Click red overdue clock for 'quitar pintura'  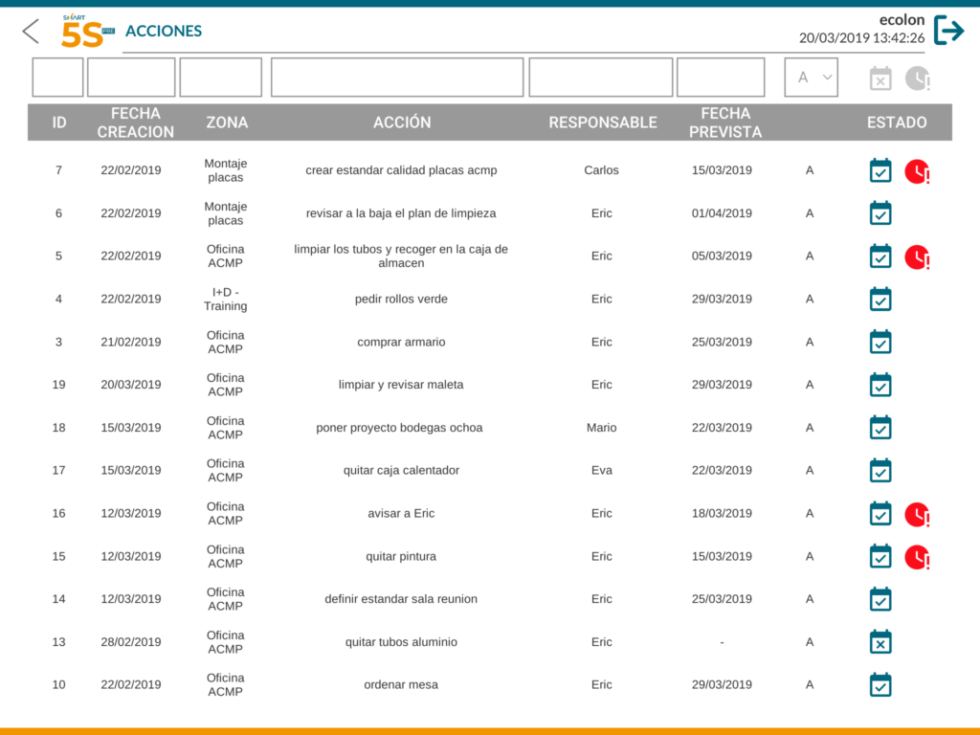pos(917,557)
